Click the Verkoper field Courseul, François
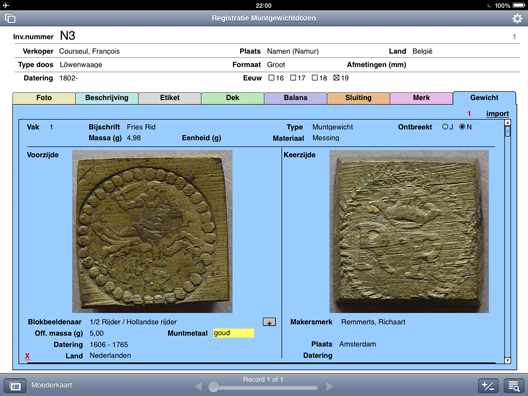Screen dimensions: 528x396 click(x=89, y=51)
